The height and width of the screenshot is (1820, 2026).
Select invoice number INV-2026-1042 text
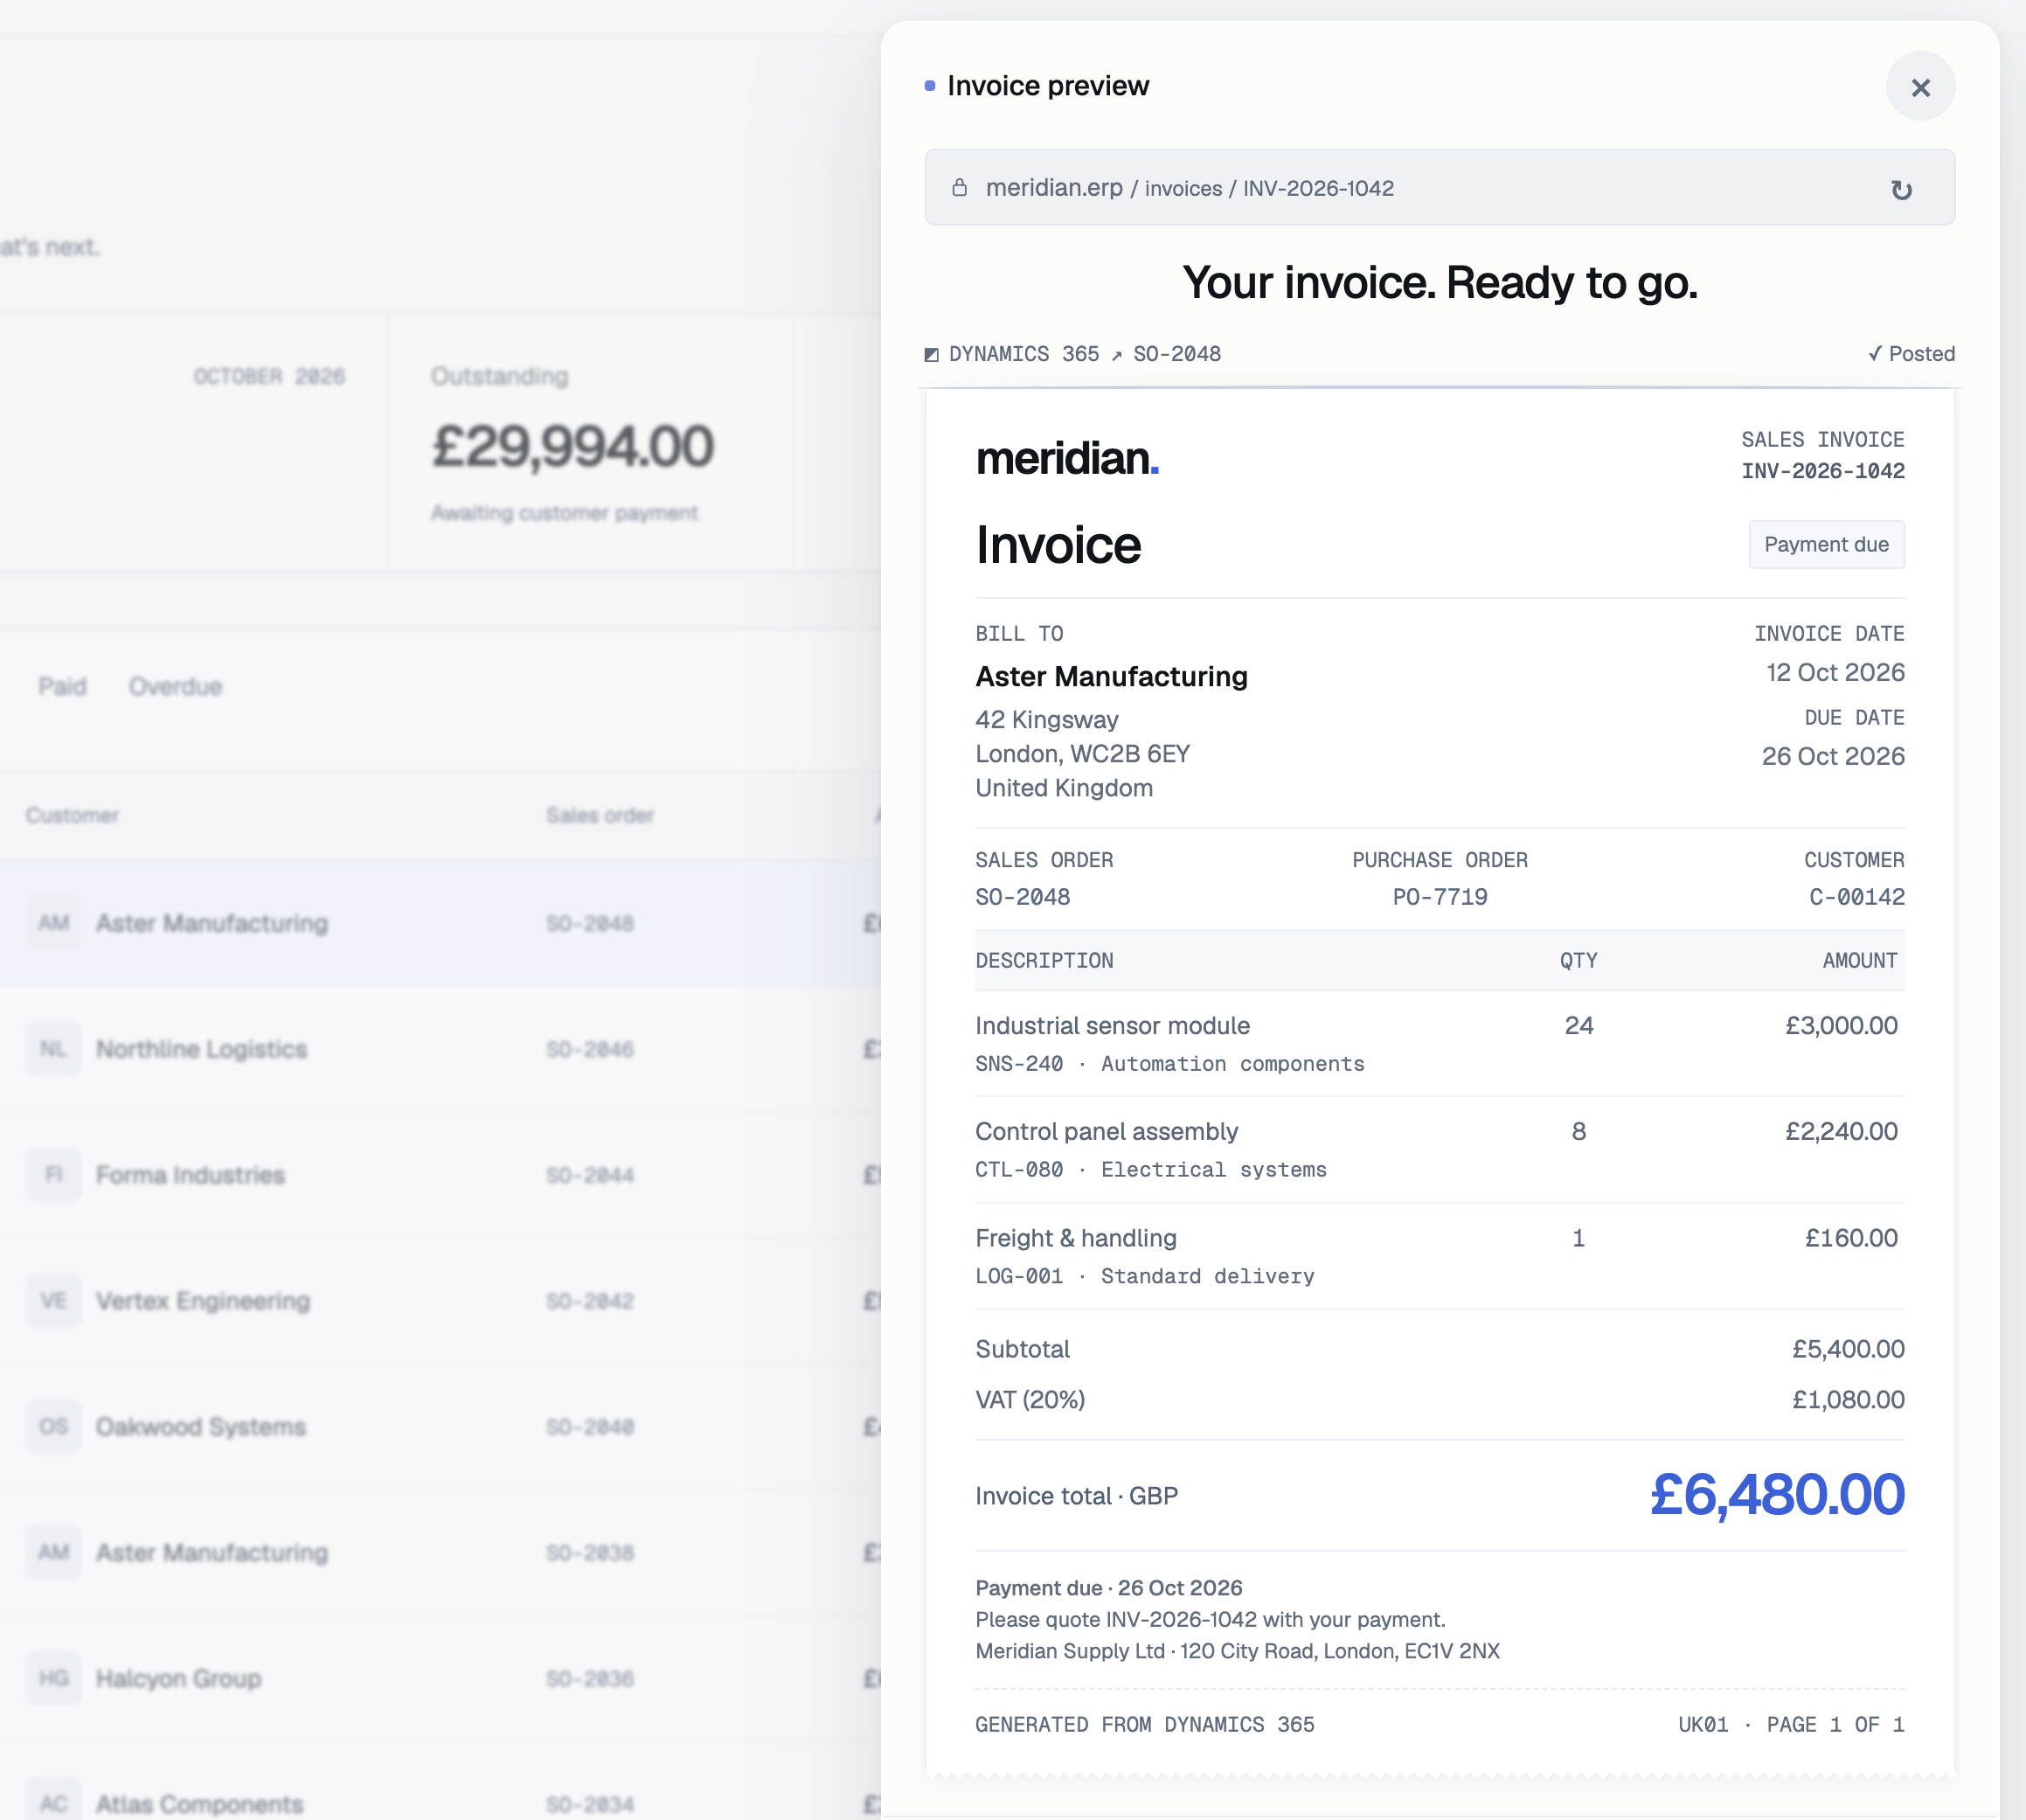tap(1822, 471)
